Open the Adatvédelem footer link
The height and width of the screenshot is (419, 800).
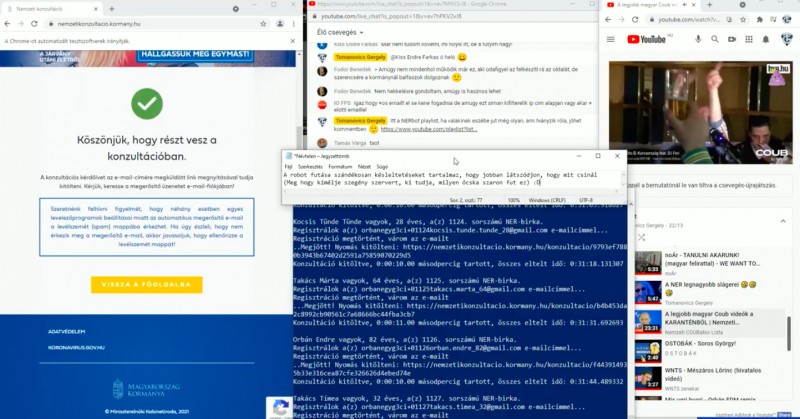[68, 331]
